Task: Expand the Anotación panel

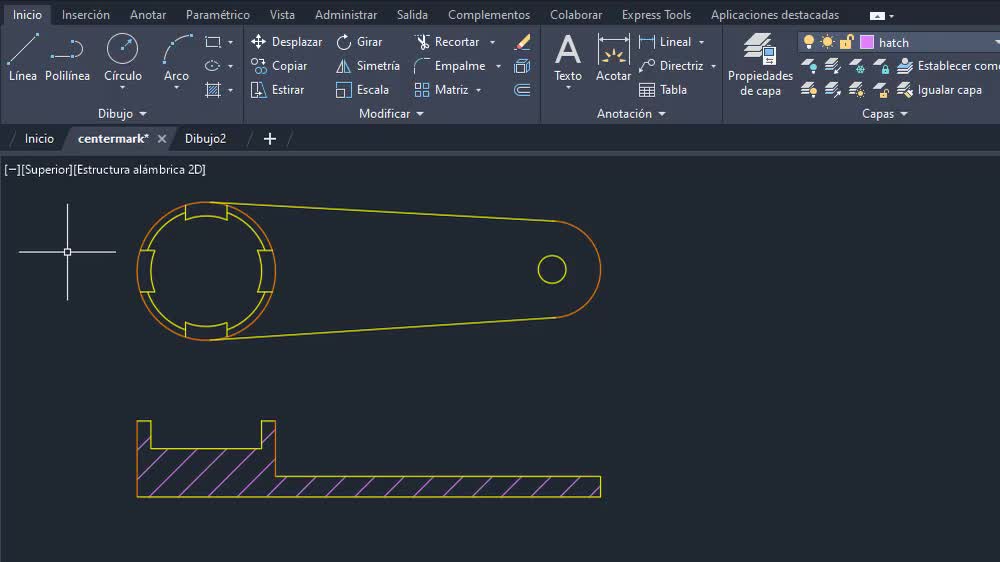Action: pos(631,114)
